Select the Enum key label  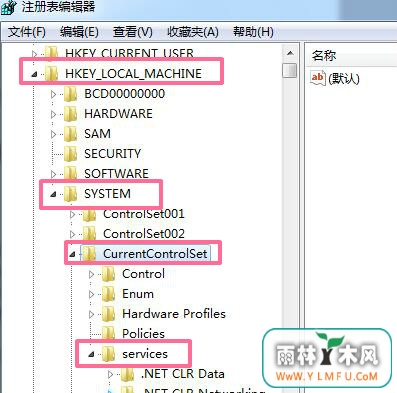pyautogui.click(x=138, y=294)
